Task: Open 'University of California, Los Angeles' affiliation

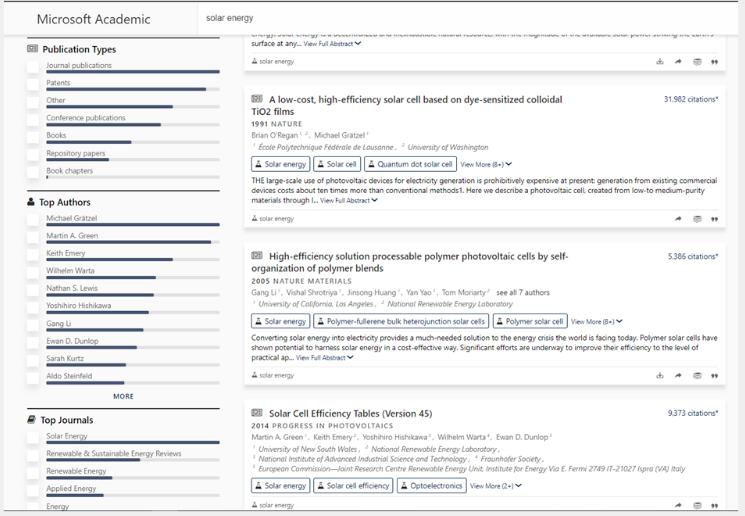Action: tap(315, 304)
